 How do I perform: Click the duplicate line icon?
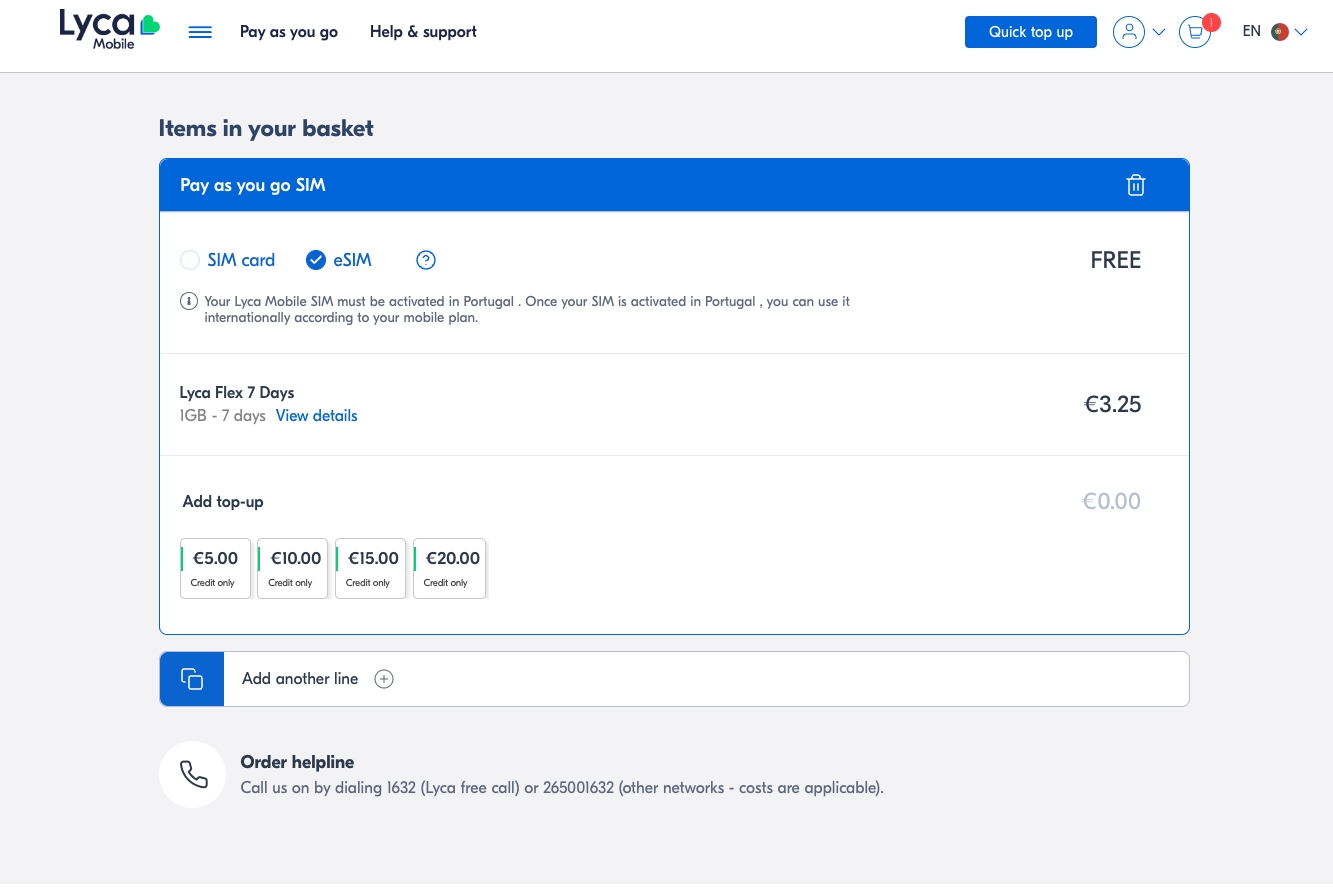tap(192, 679)
